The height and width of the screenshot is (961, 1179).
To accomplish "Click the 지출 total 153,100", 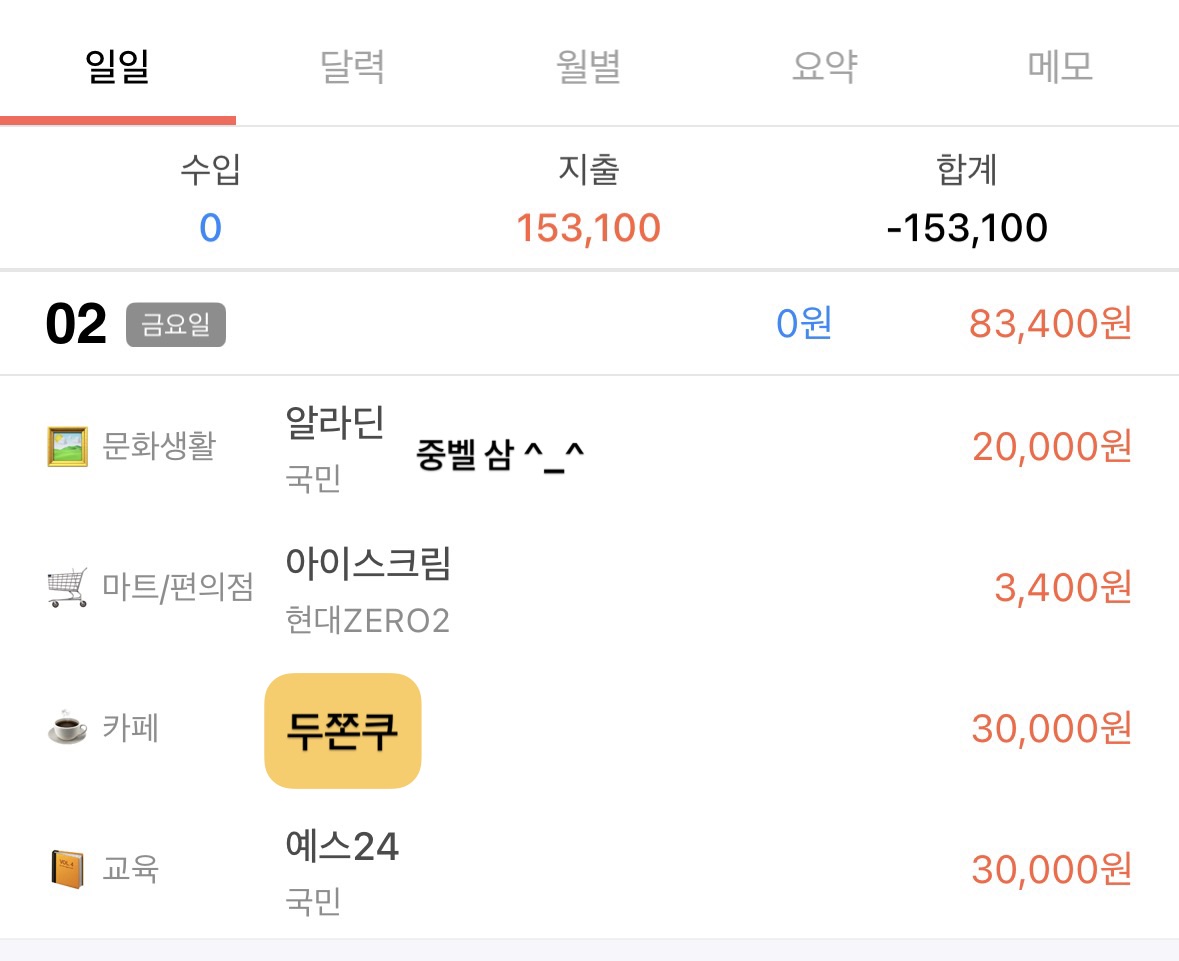I will click(x=588, y=228).
